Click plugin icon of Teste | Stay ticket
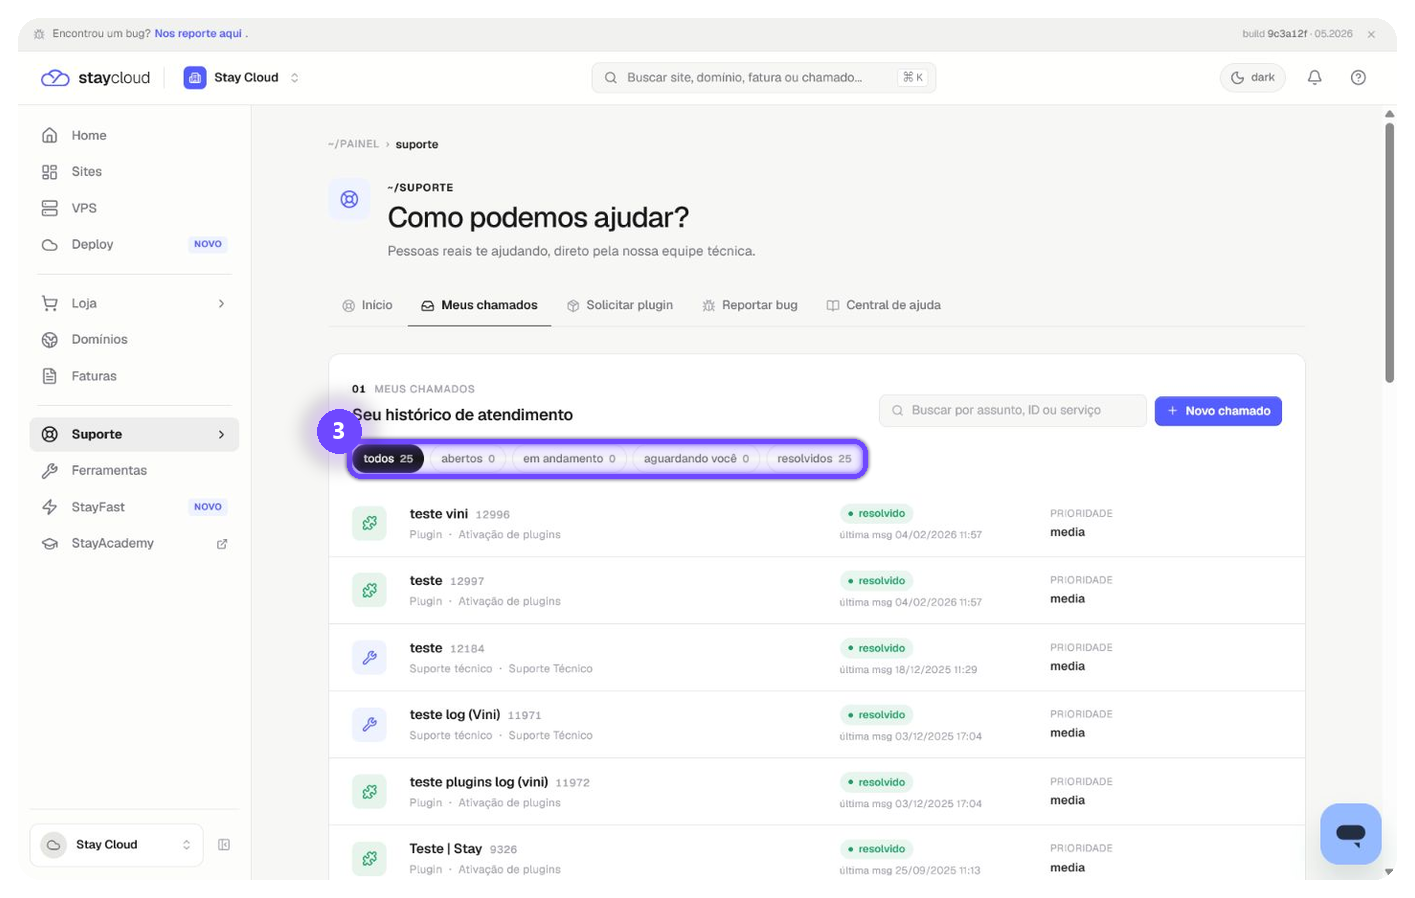 point(369,858)
